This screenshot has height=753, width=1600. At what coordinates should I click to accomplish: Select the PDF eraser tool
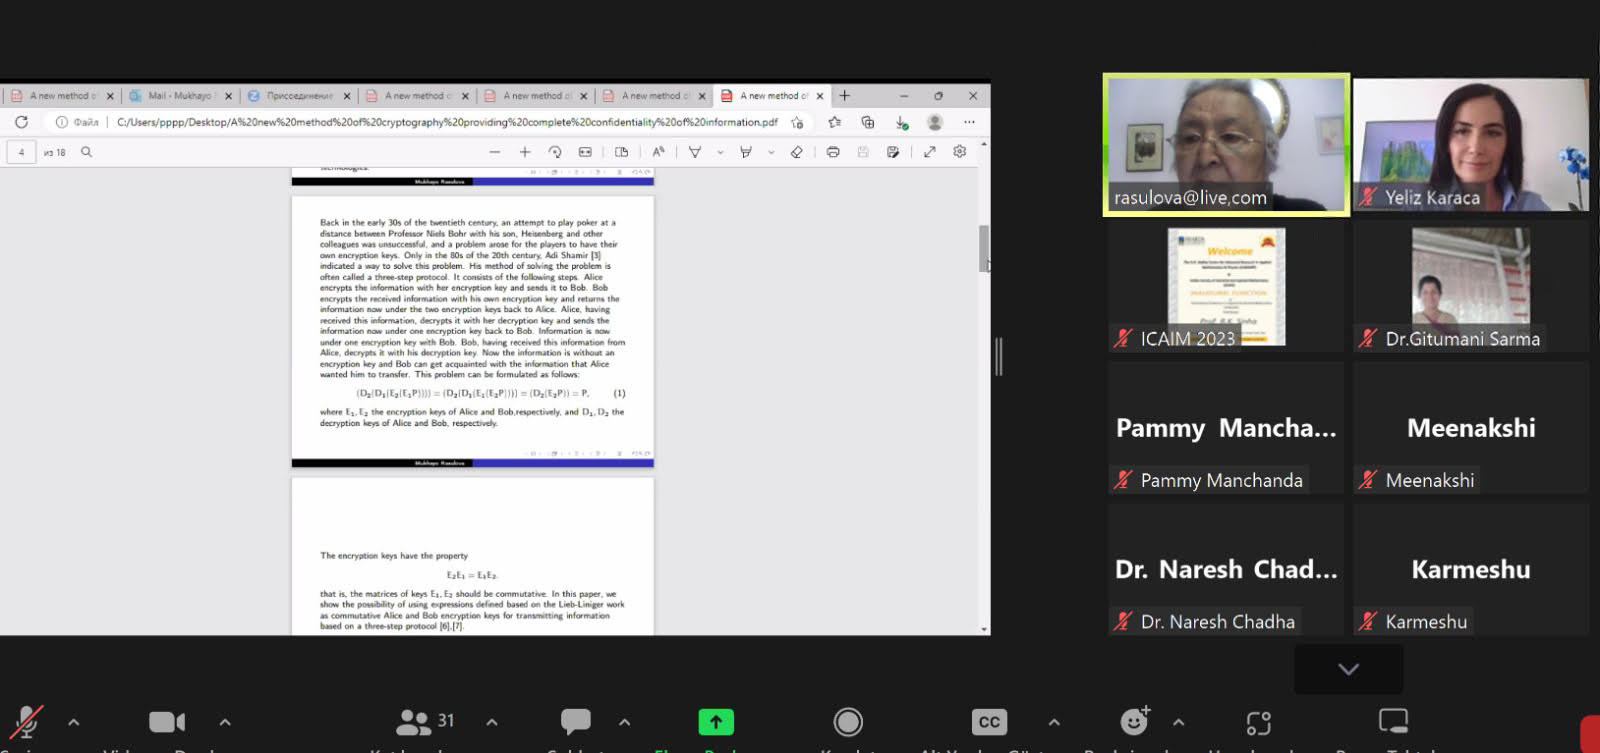796,152
